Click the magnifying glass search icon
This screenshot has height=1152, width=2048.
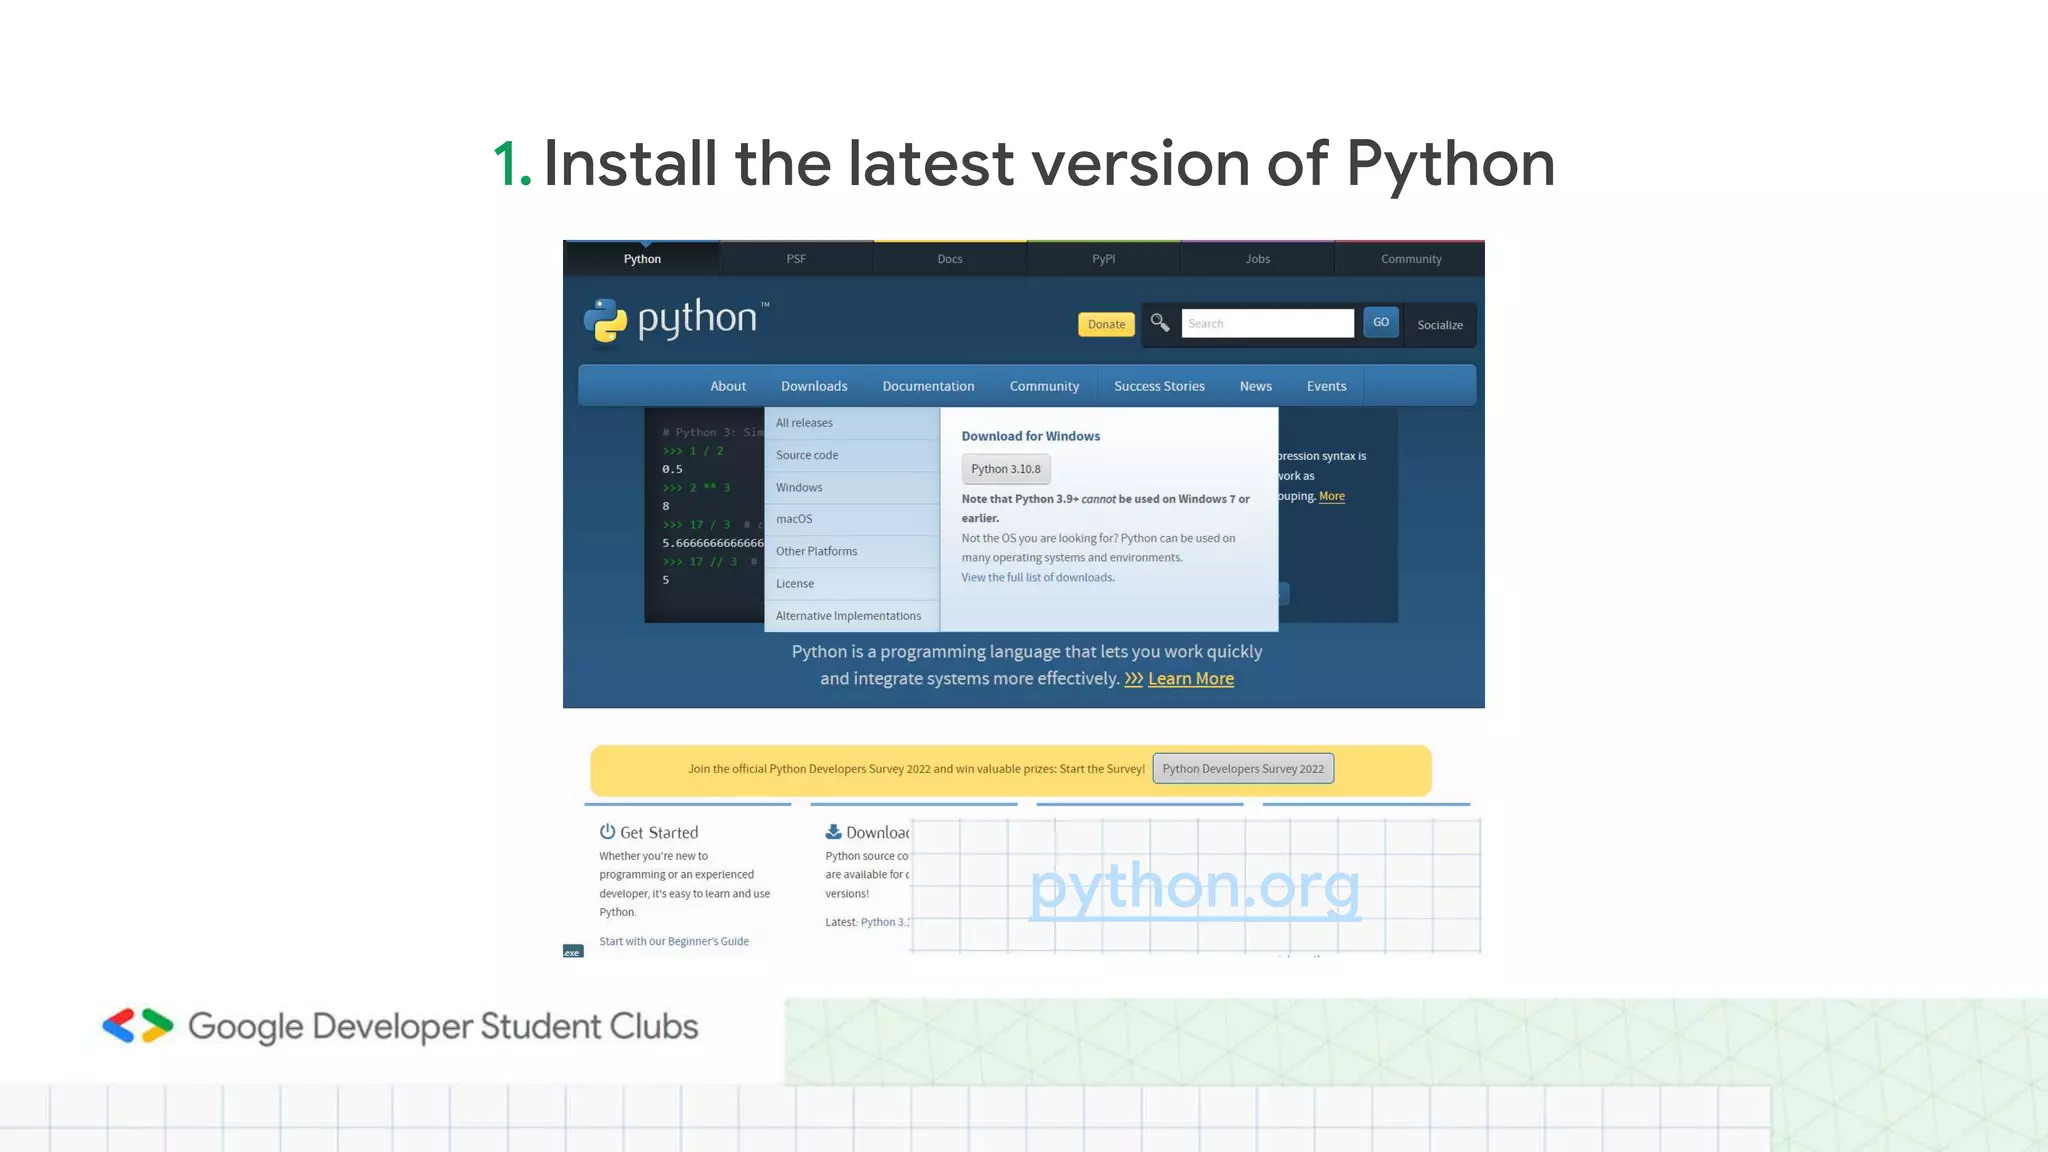(1160, 323)
